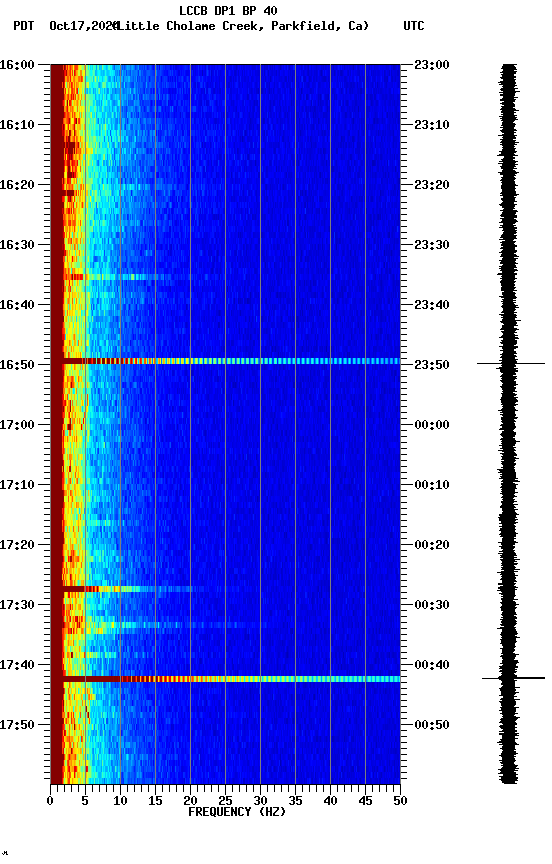Click the 50 Hz frequency axis label
This screenshot has height=864, width=552.
click(400, 801)
